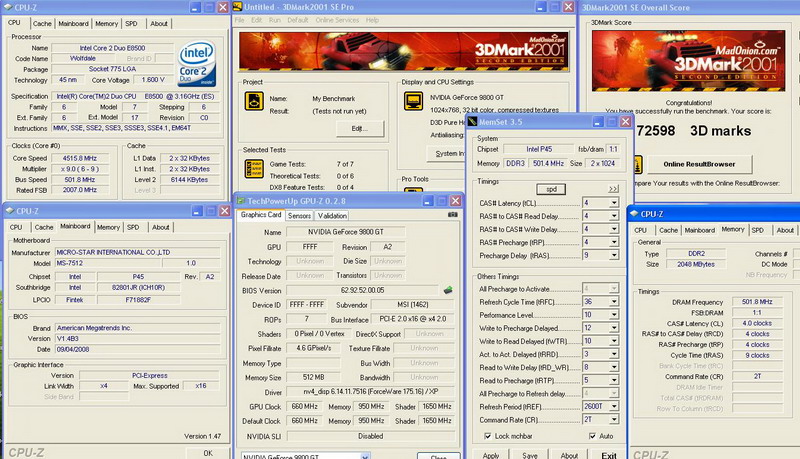Select the Graphics Card tab in GPU-Z
Screen dimensions: 800x459
[261, 215]
